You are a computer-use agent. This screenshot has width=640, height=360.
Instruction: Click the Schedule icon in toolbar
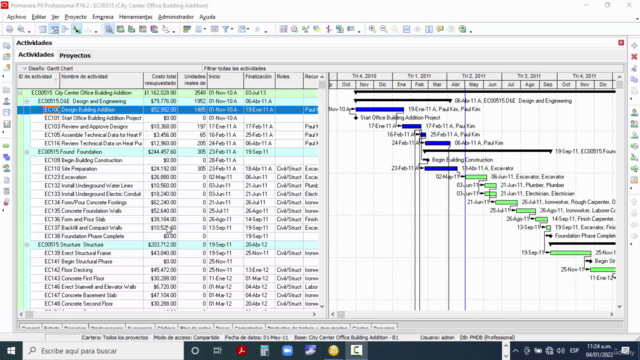[x=294, y=29]
